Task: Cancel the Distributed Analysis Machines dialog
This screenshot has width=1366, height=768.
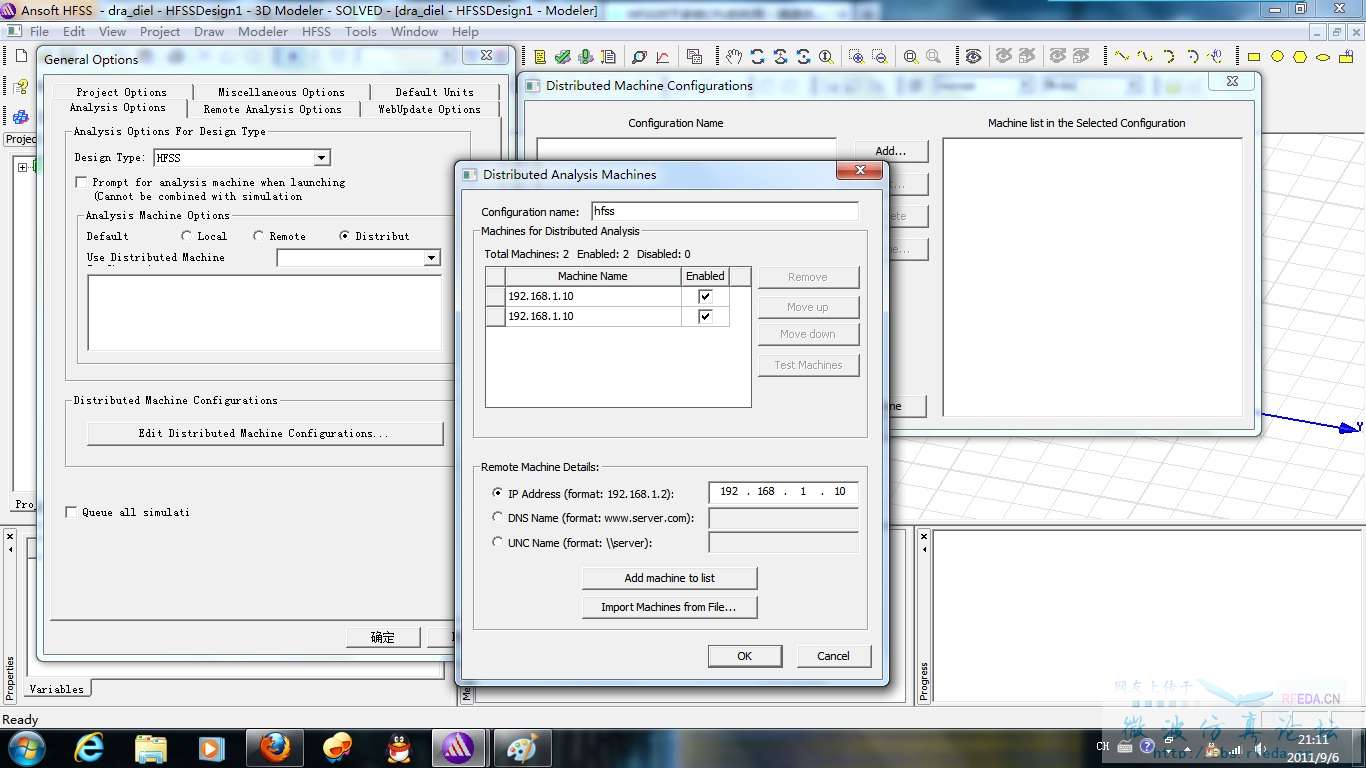Action: tap(834, 656)
